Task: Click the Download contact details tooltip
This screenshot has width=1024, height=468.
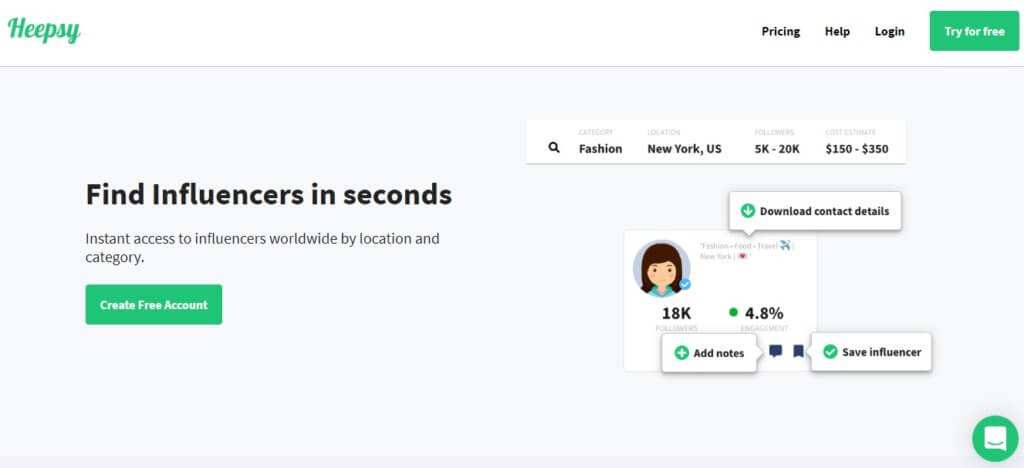Action: click(x=815, y=211)
